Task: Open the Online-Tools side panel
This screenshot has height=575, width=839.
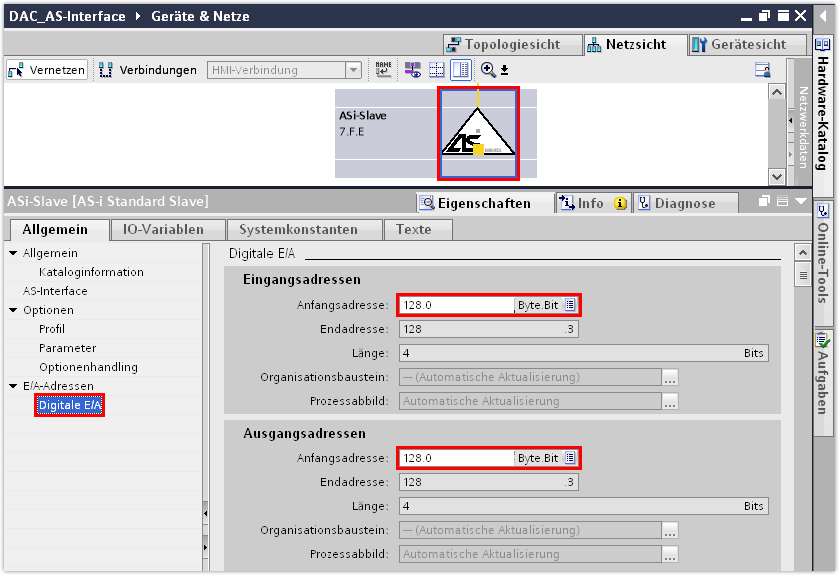Action: [x=822, y=258]
